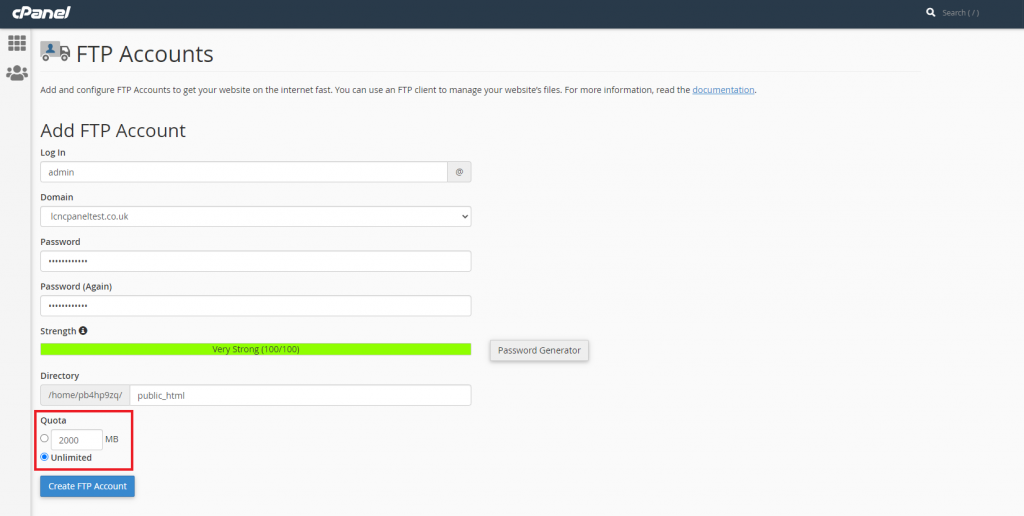Select the MB quota radio button
The image size is (1024, 516).
click(x=44, y=438)
